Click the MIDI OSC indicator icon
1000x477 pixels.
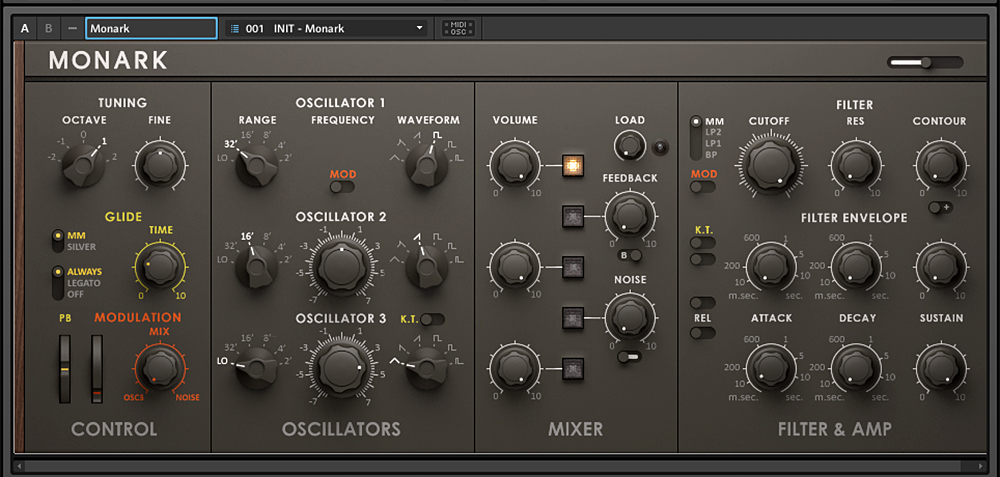coord(458,28)
